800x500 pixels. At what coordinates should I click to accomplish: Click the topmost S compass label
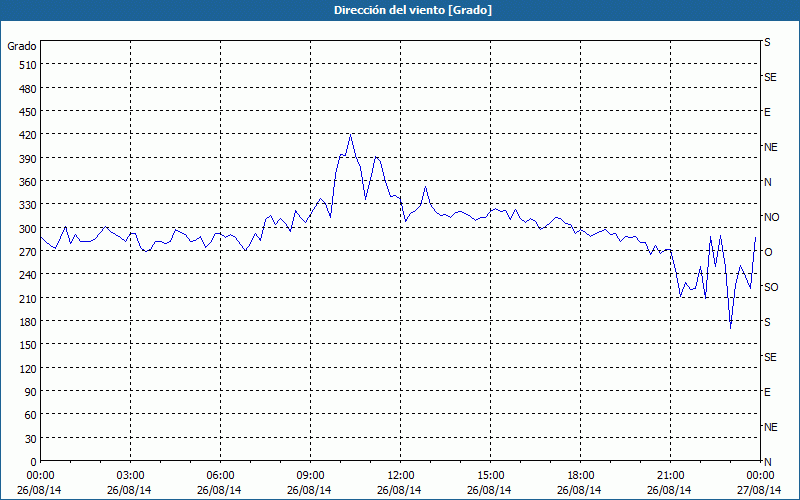tap(767, 42)
